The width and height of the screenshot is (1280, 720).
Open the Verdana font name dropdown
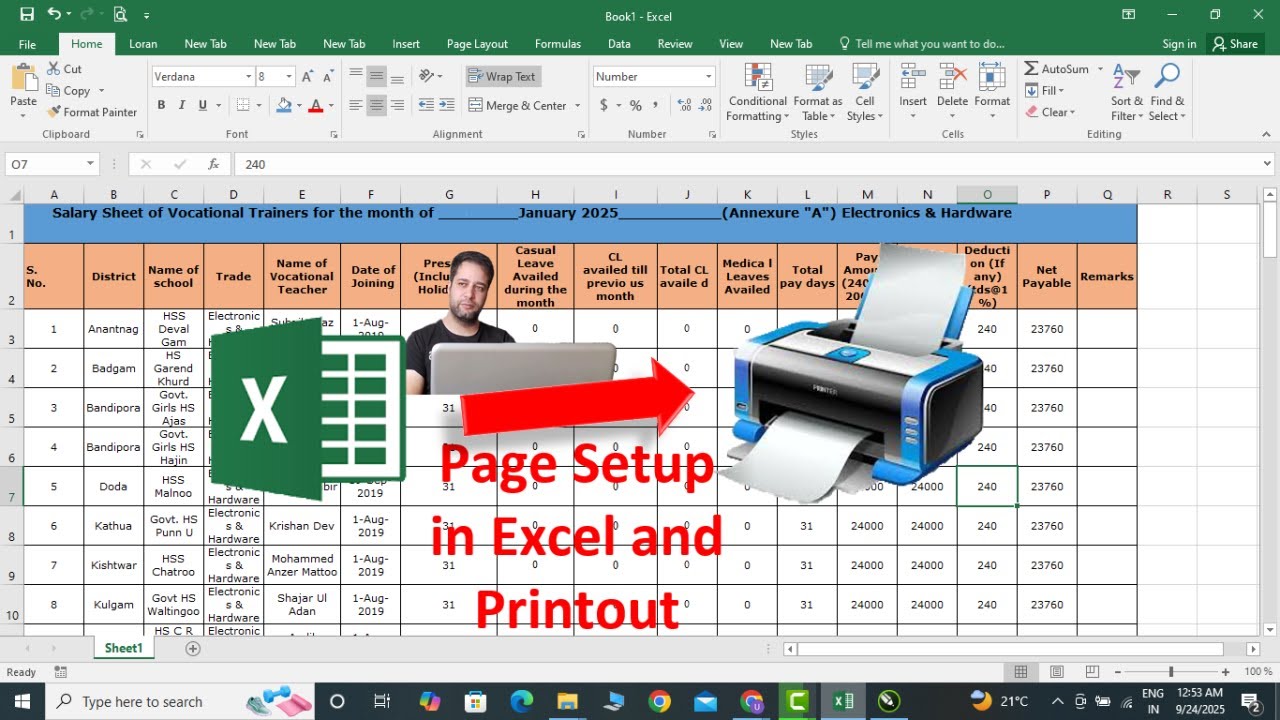(249, 77)
